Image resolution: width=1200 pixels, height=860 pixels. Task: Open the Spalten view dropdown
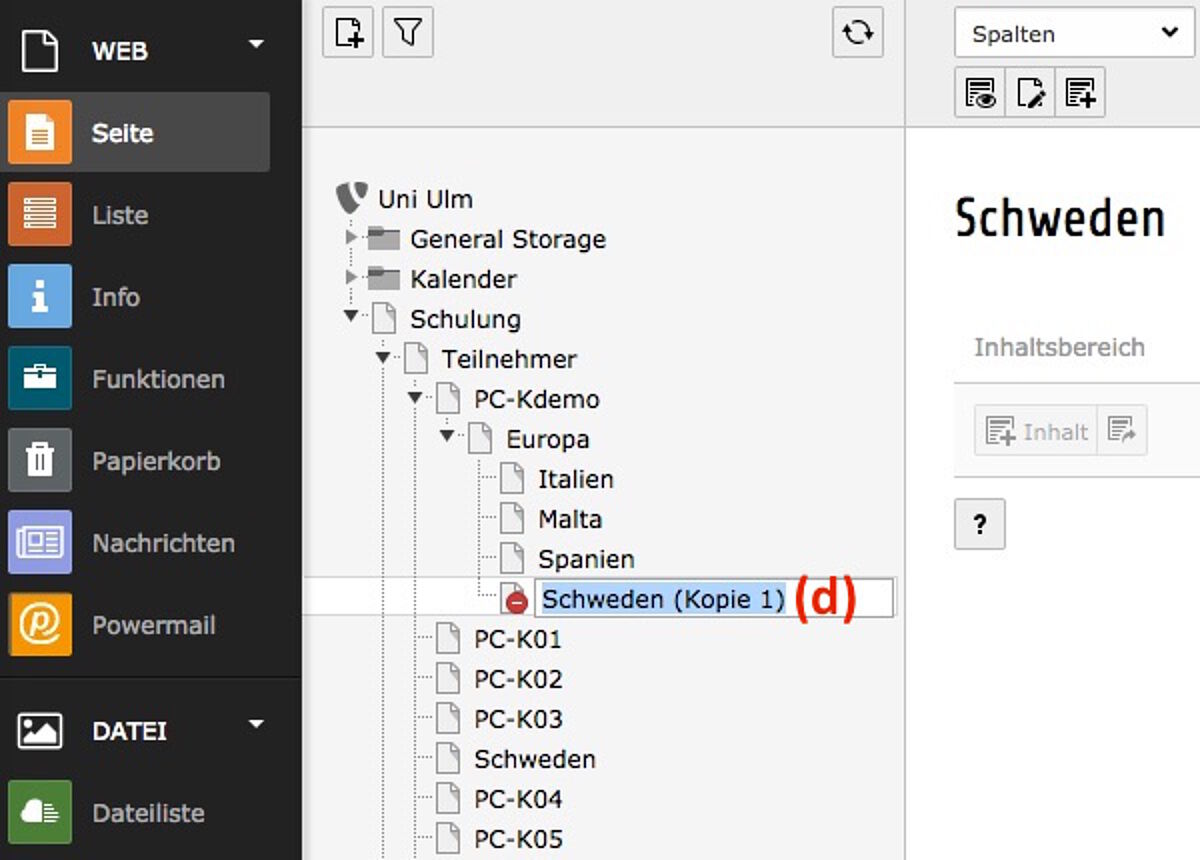coord(1075,33)
